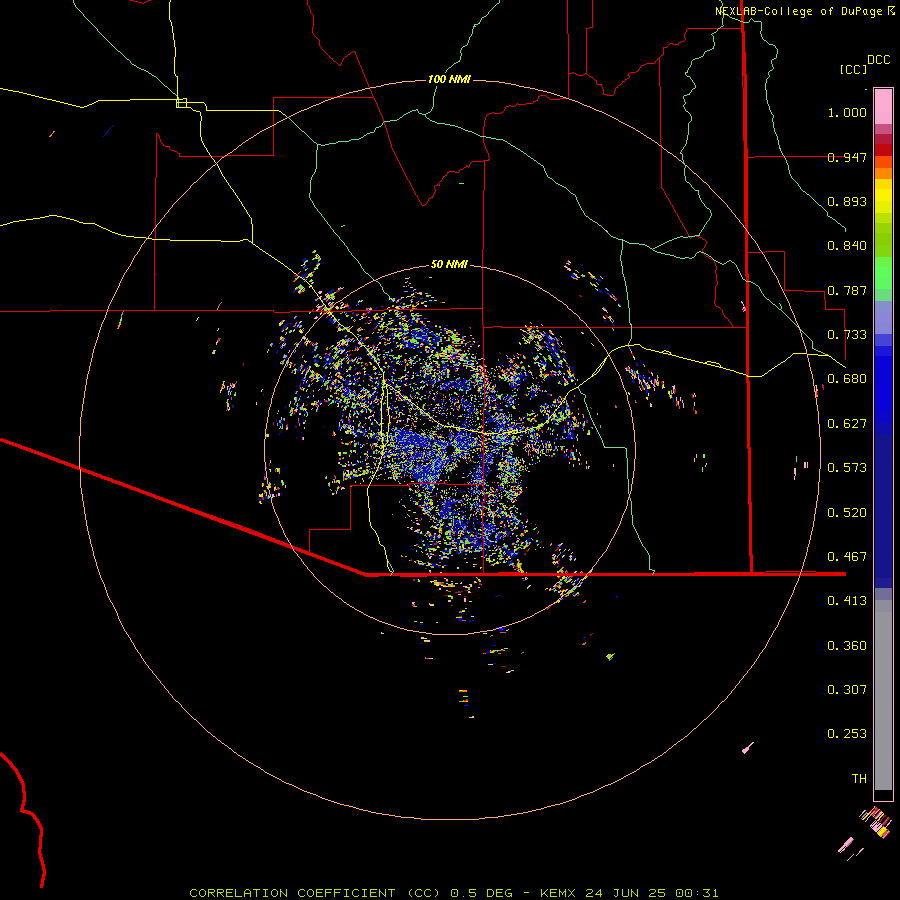This screenshot has height=900, width=900.
Task: Select the 0.360 legend value
Action: [847, 646]
